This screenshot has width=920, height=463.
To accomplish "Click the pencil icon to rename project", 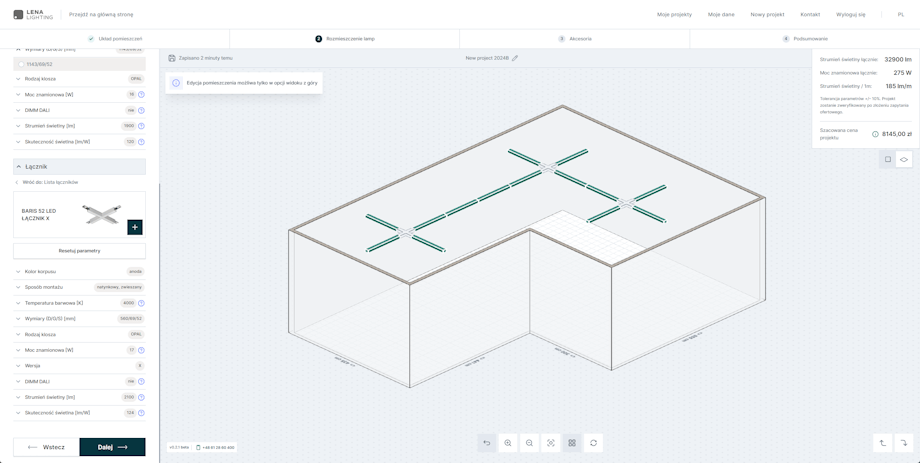I will 515,58.
